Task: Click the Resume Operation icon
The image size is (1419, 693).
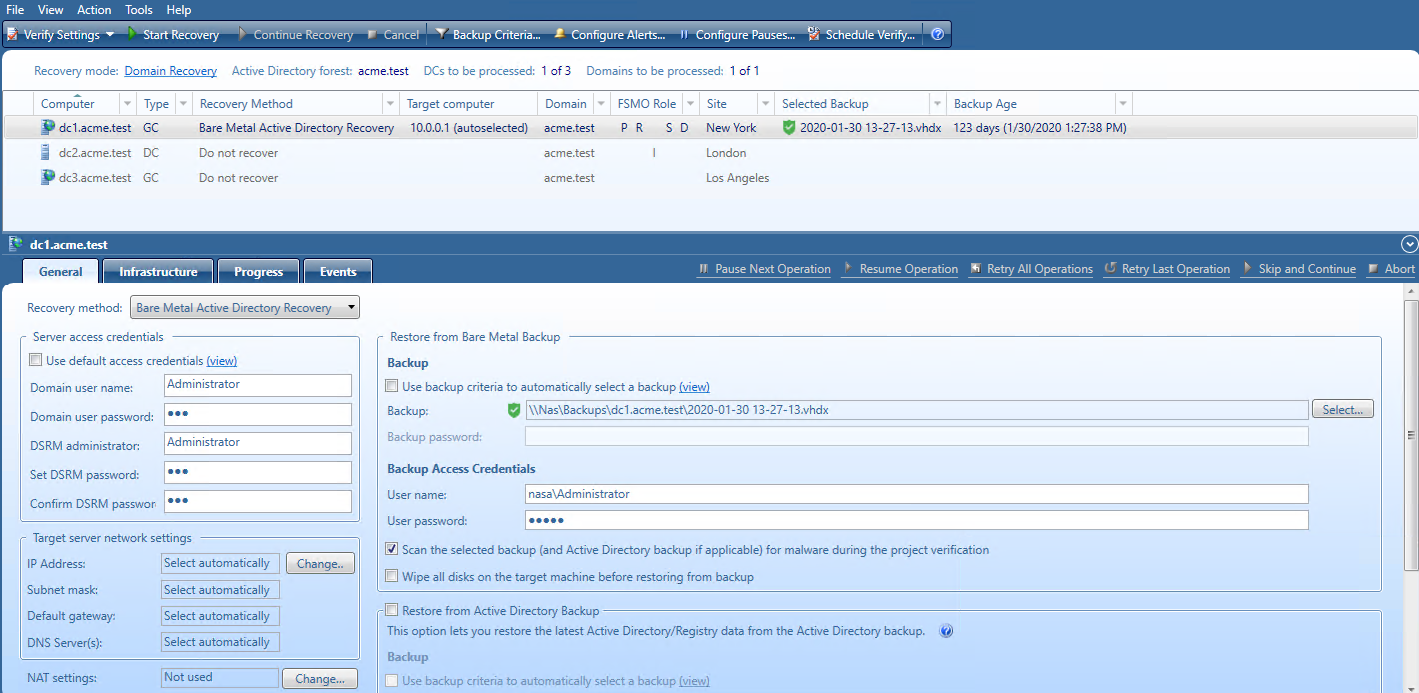Action: click(849, 268)
